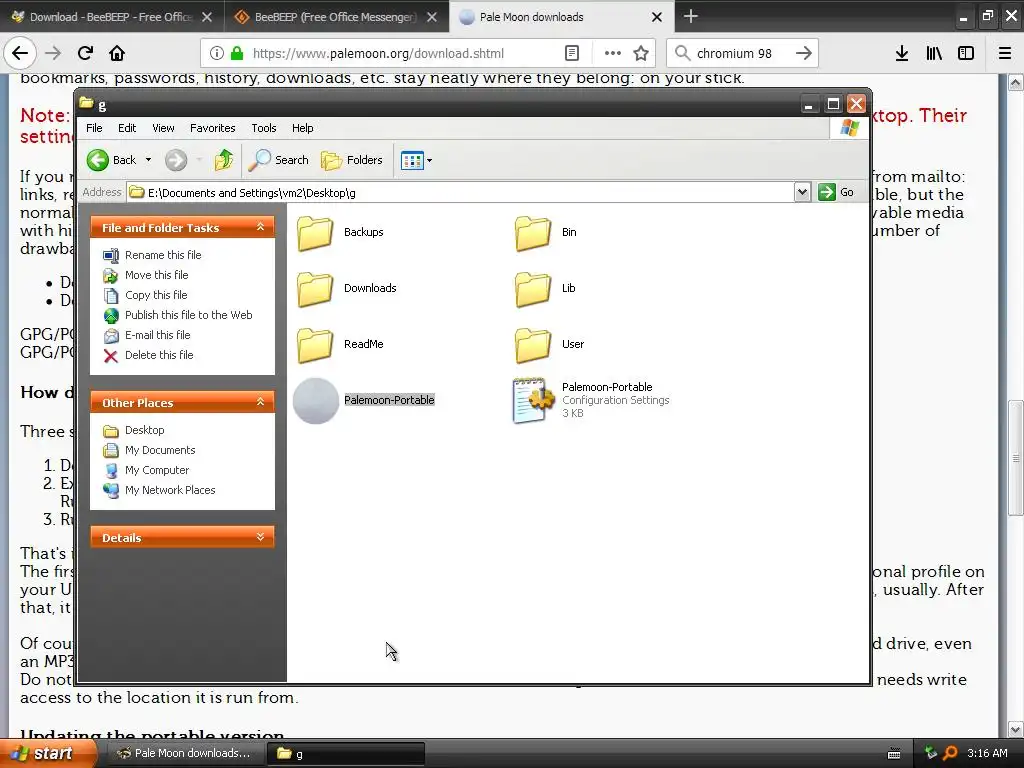The image size is (1024, 768).
Task: Click the browser reload icon
Action: click(85, 53)
